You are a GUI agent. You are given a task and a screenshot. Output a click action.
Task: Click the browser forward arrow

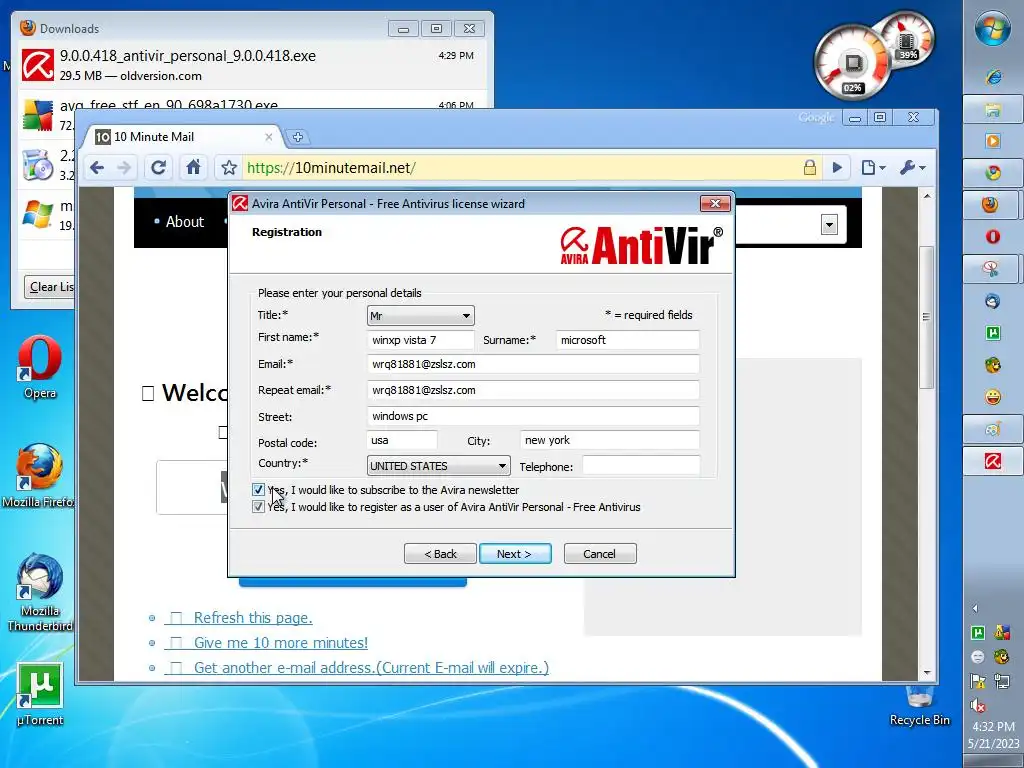[124, 168]
